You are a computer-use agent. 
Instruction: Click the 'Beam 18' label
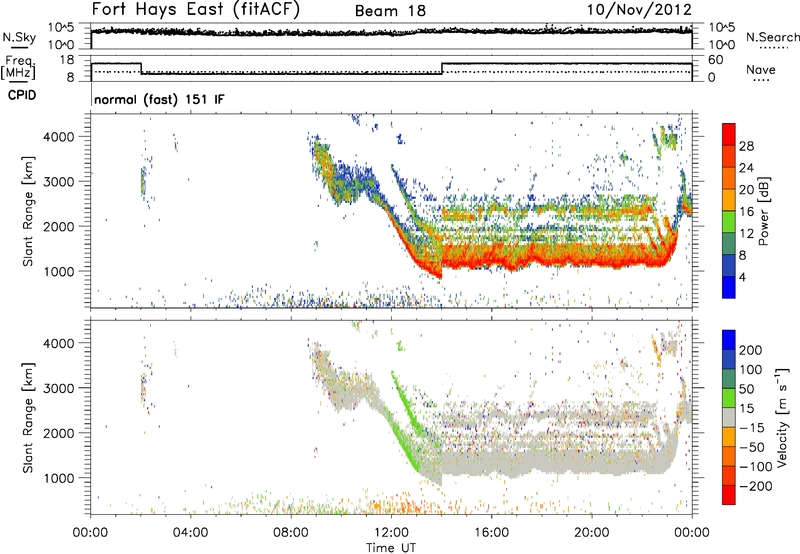point(390,11)
